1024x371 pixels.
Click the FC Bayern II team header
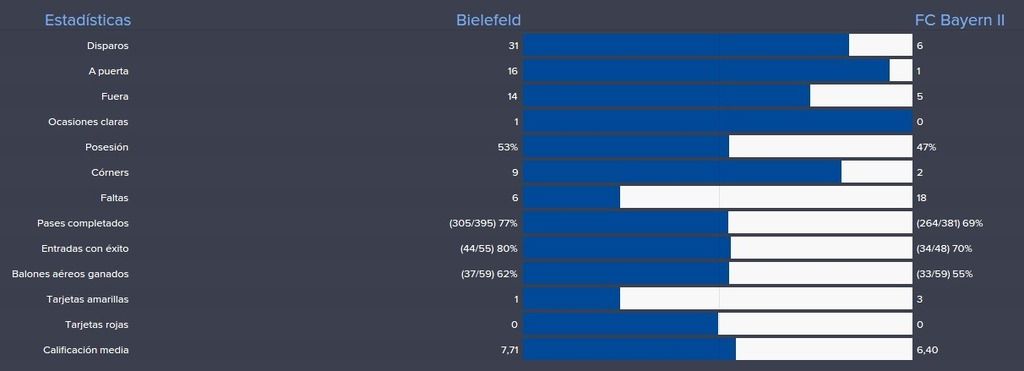click(959, 20)
